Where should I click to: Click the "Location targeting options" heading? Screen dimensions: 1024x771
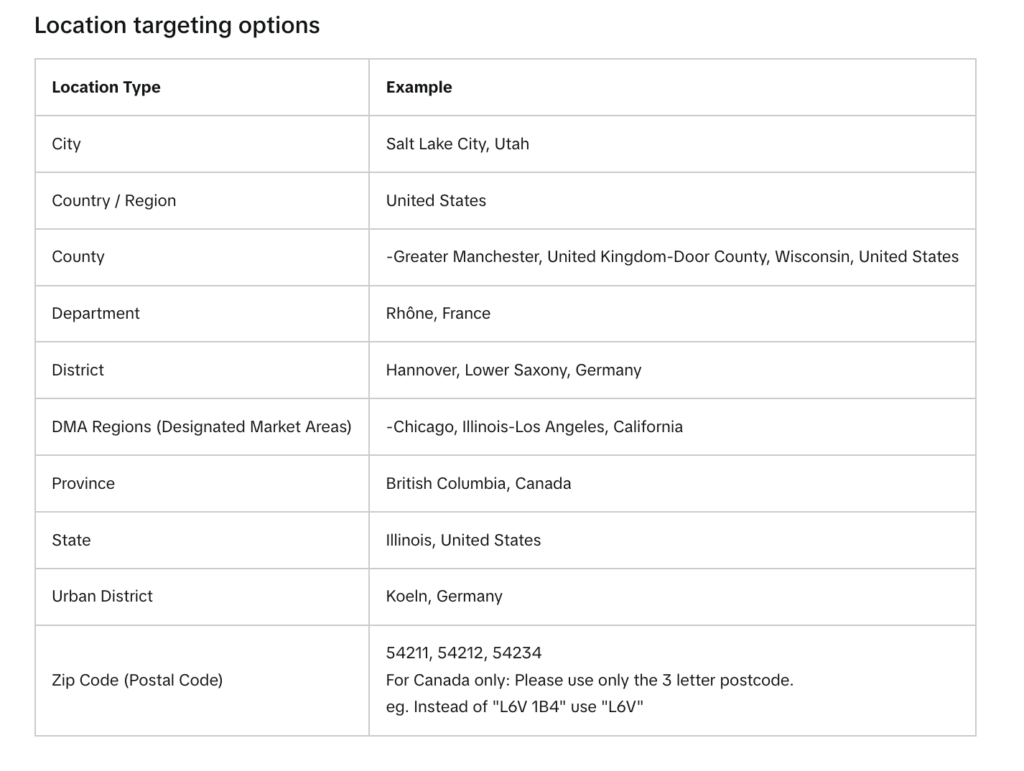coord(177,26)
